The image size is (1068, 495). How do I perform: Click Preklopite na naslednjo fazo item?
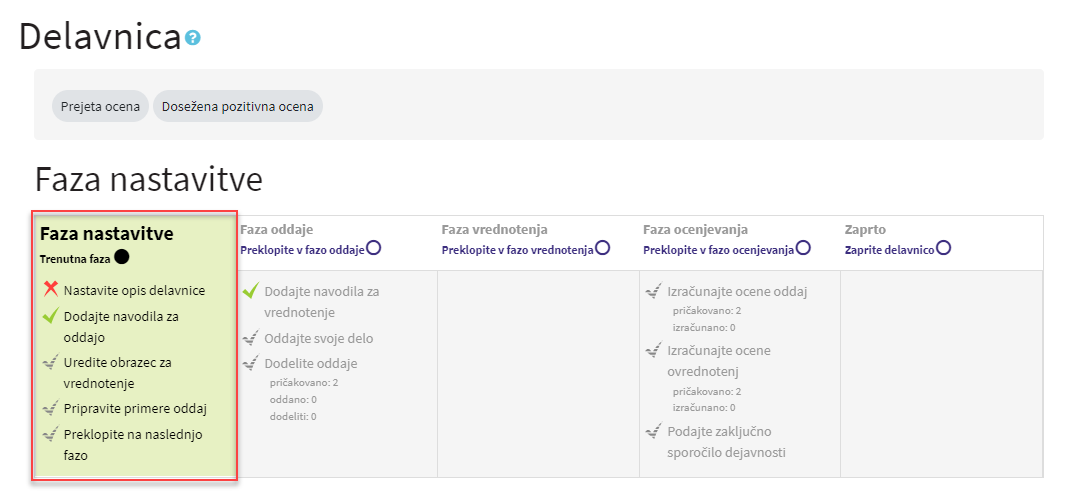tap(133, 445)
